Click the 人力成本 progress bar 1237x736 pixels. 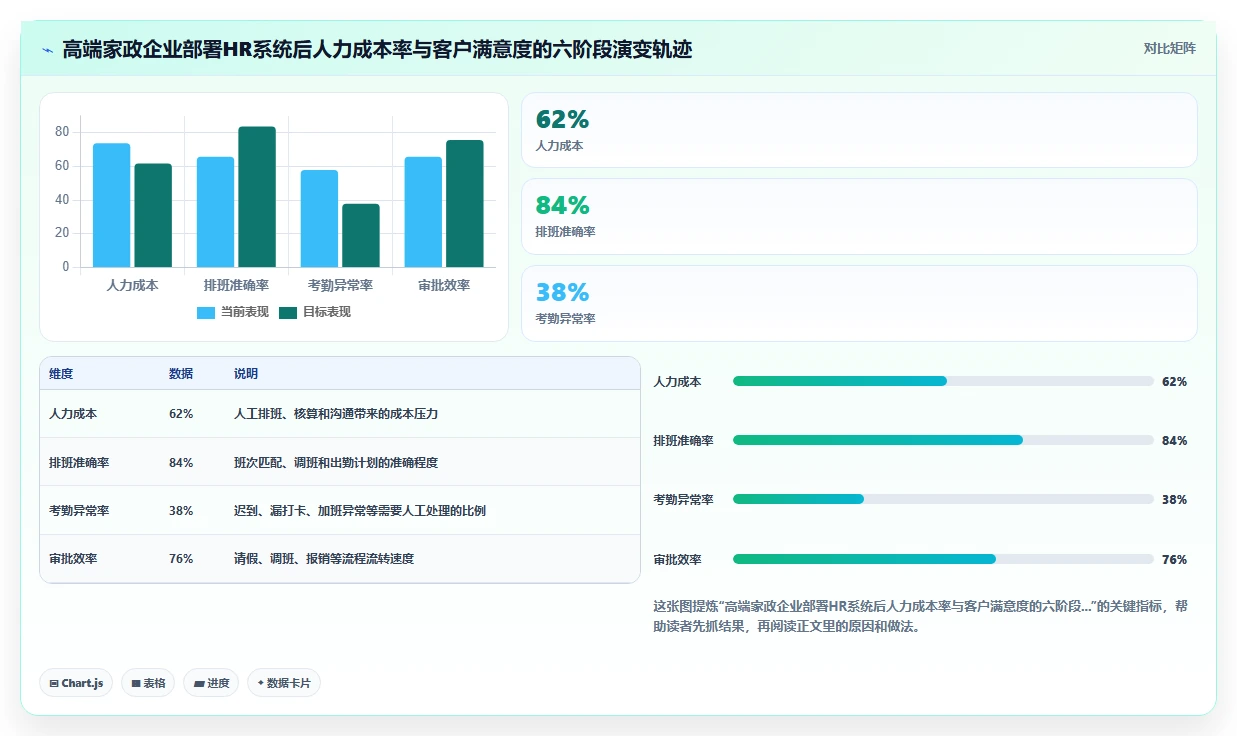pos(943,381)
